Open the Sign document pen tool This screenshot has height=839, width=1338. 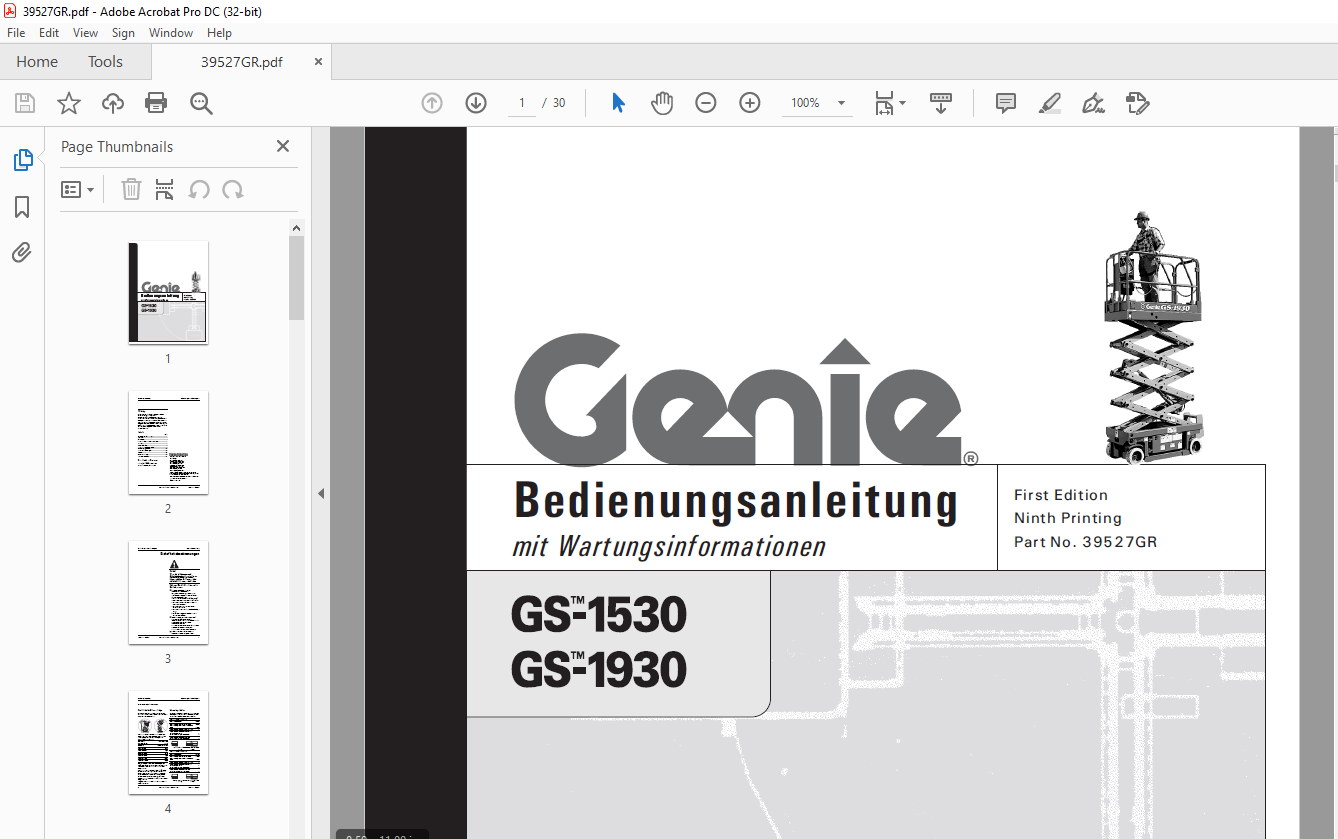tap(1093, 103)
